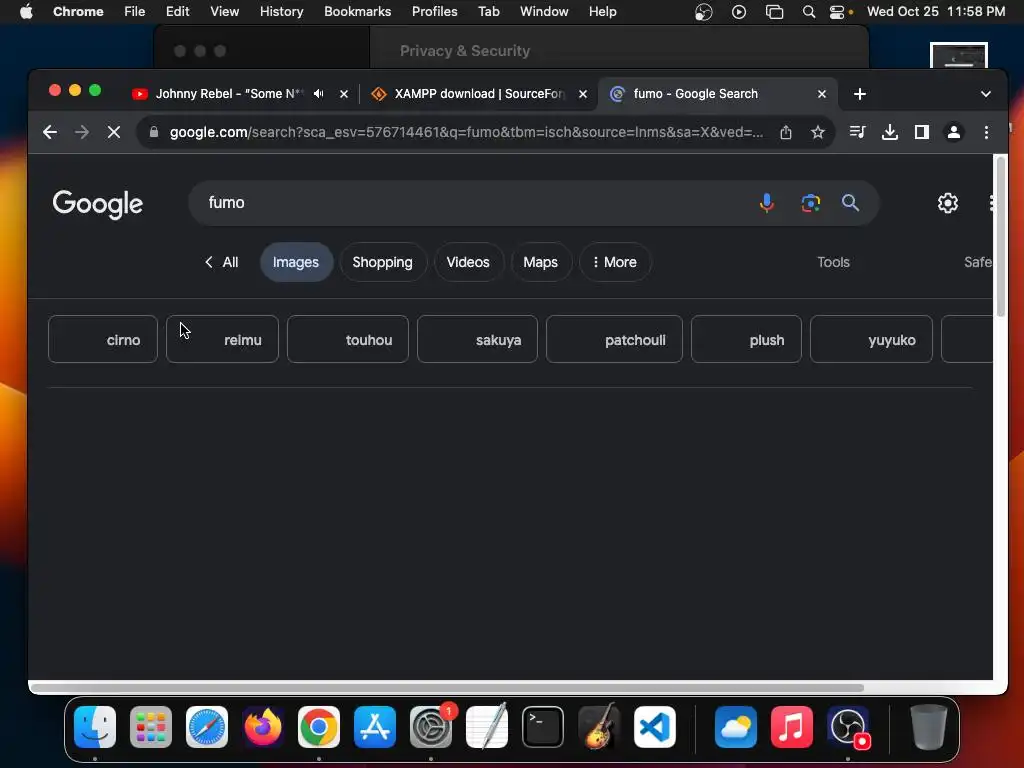1024x768 pixels.
Task: Toggle the Chrome side panel icon
Action: pyautogui.click(x=921, y=133)
